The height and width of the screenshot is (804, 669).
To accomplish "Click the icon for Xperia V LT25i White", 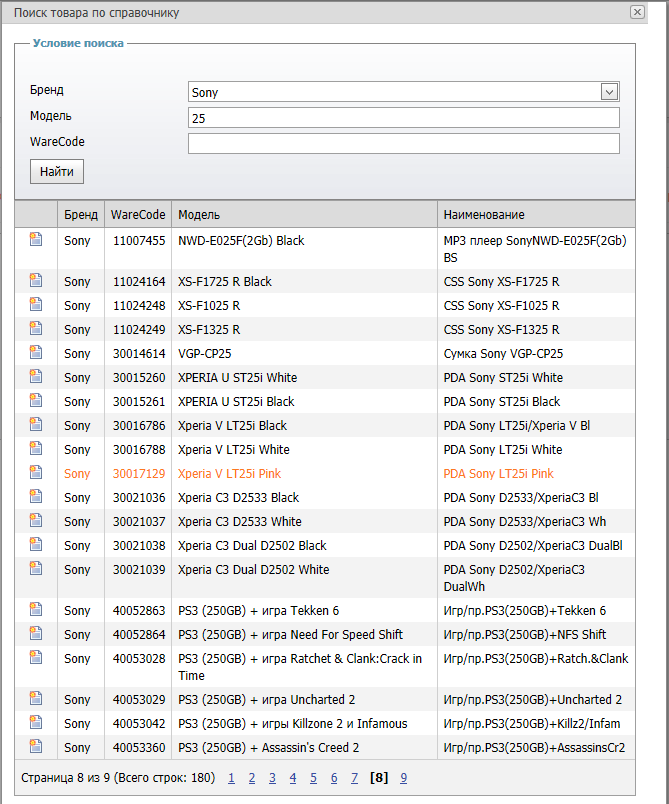I will 36,448.
